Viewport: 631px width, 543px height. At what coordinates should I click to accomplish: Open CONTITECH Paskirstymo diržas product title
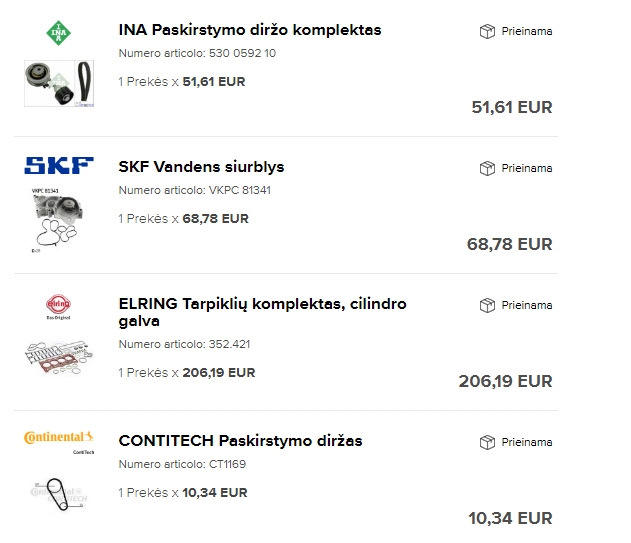point(240,441)
